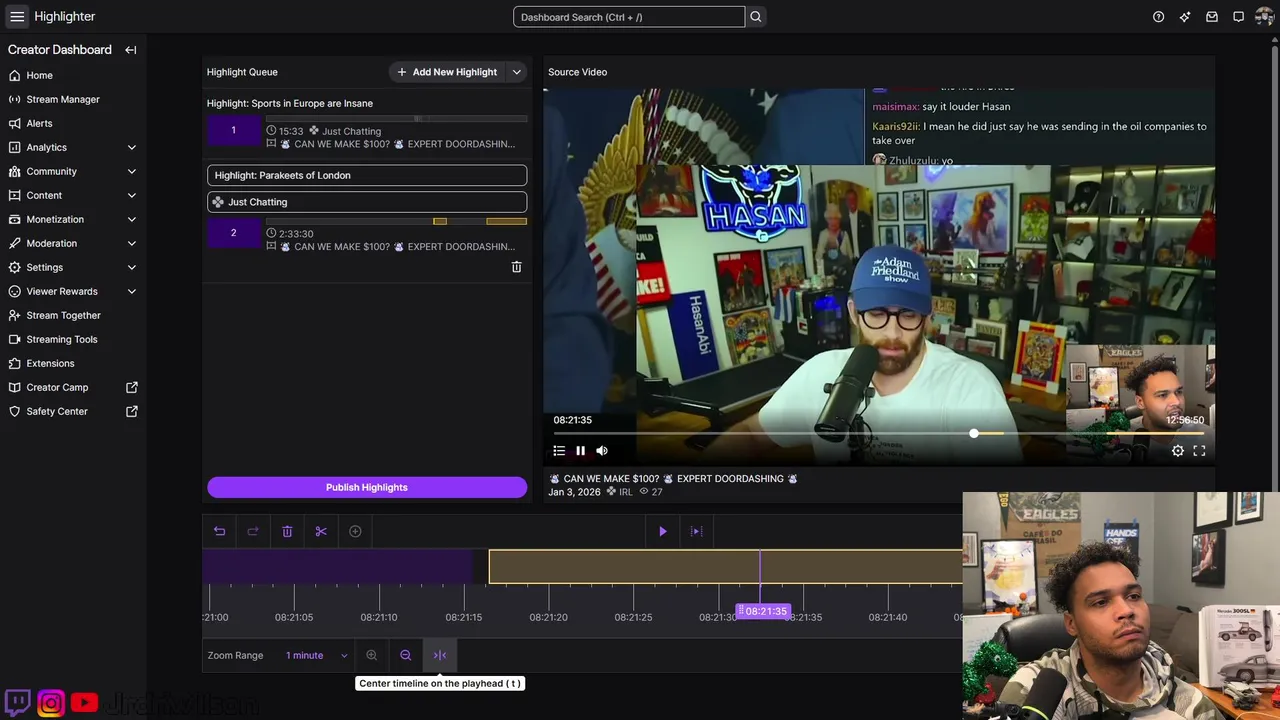Click the Dashboard Search field

coord(629,17)
